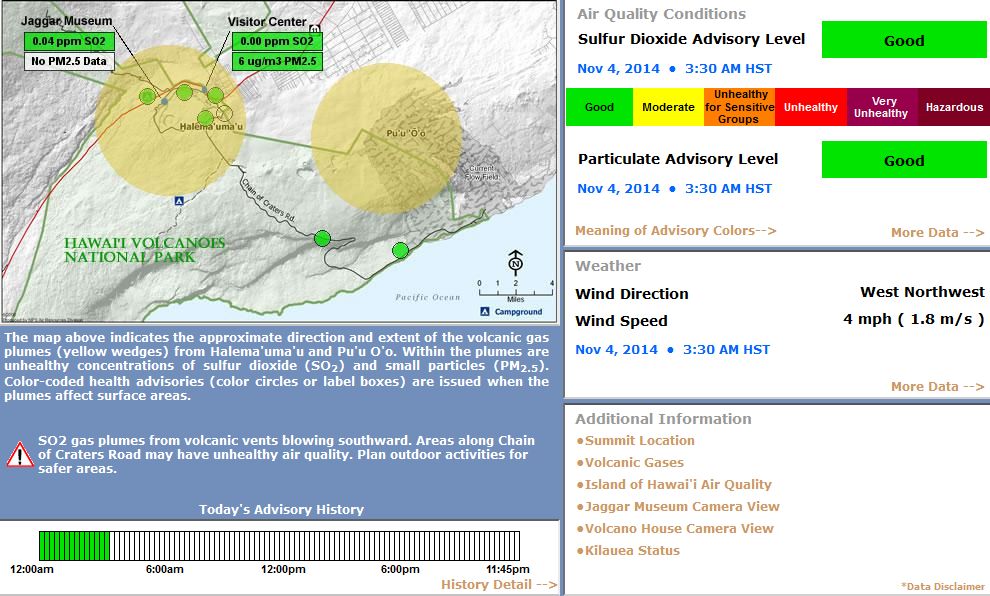Click the Weather section heading
The height and width of the screenshot is (596, 990).
coord(608,266)
